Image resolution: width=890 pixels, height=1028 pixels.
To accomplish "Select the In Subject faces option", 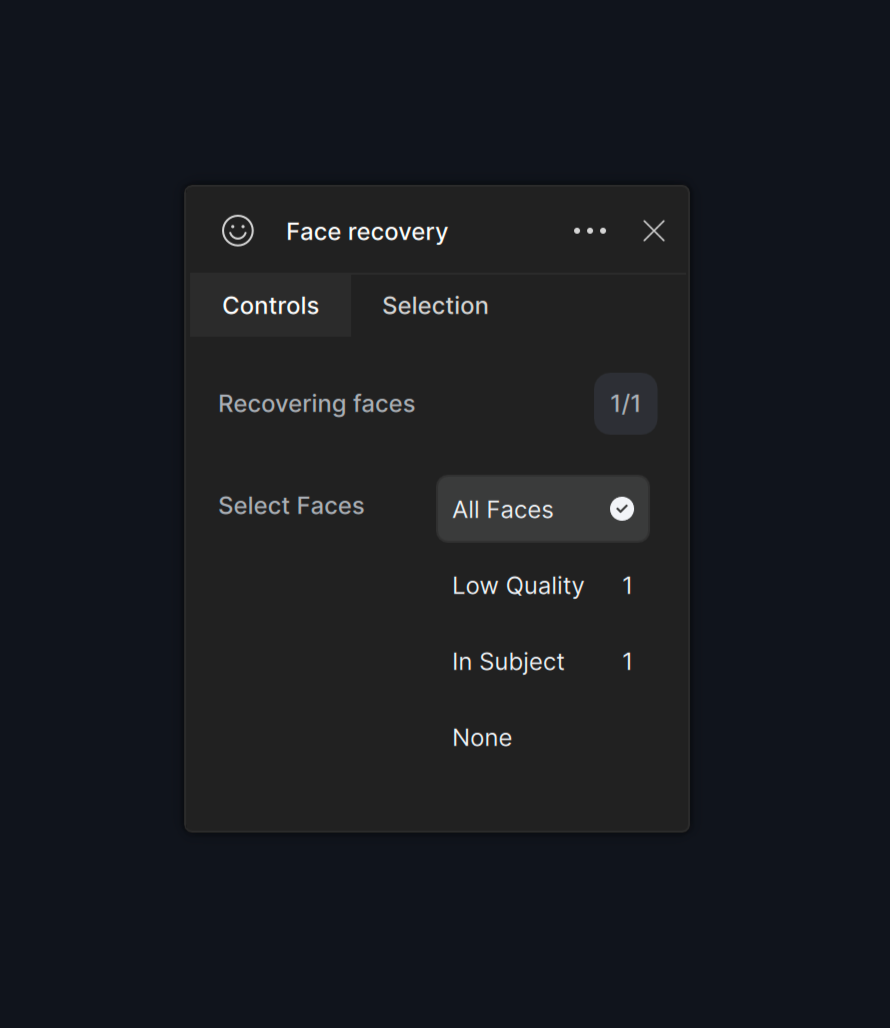I will [543, 662].
